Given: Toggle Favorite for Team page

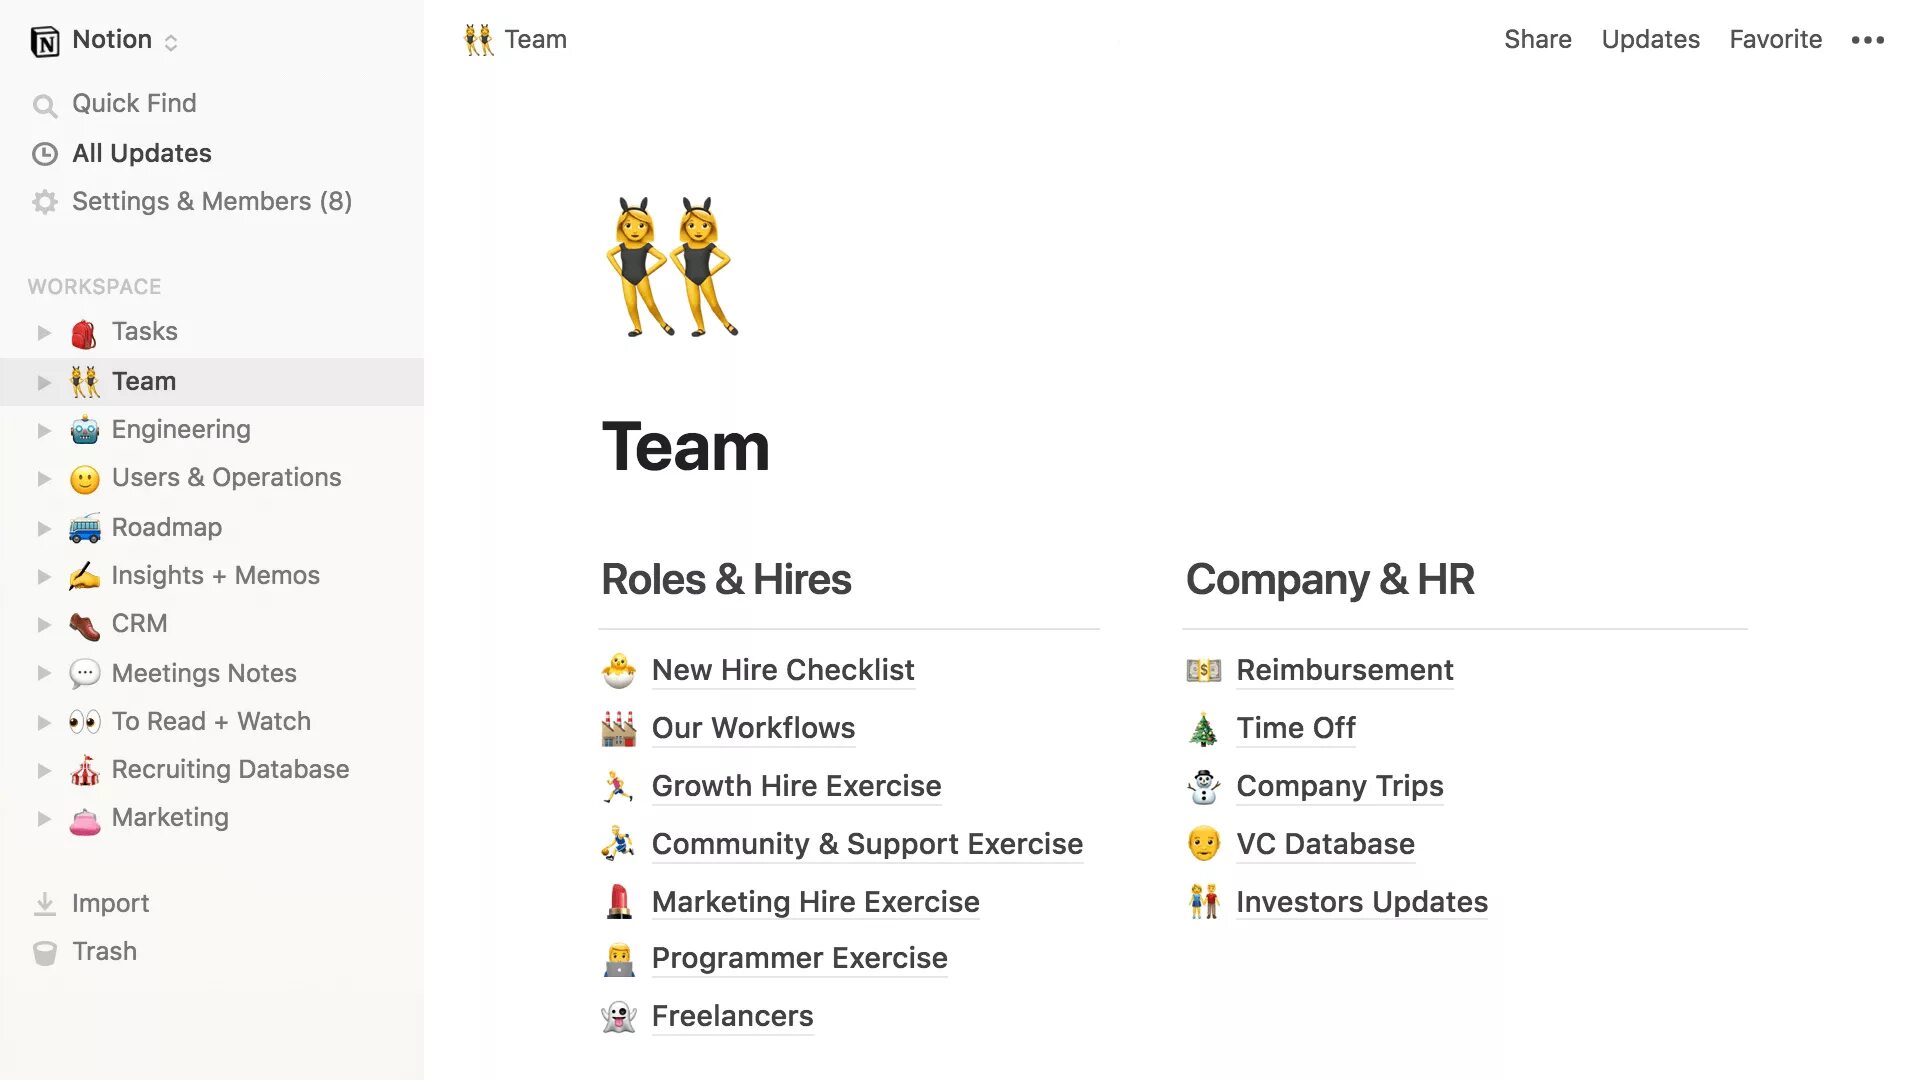Looking at the screenshot, I should (1775, 38).
